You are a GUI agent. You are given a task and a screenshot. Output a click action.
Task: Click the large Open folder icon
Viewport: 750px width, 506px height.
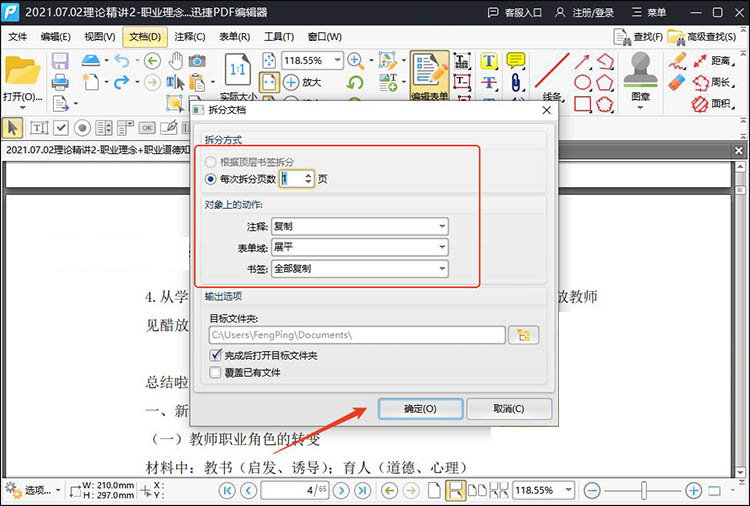pyautogui.click(x=22, y=71)
